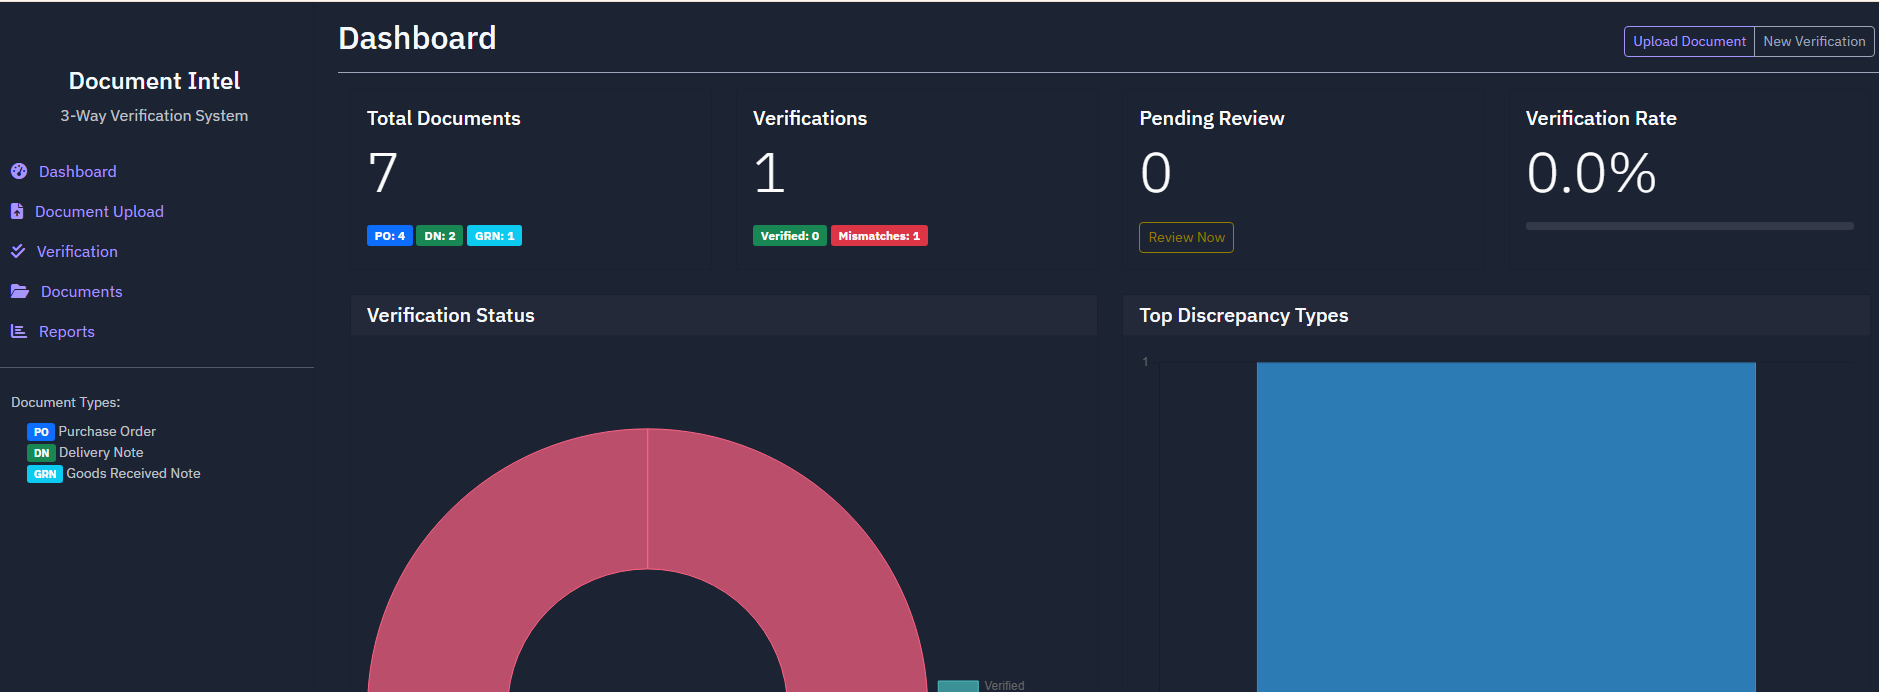This screenshot has width=1879, height=692.
Task: Select the red Mismatches: 1 badge
Action: [879, 236]
